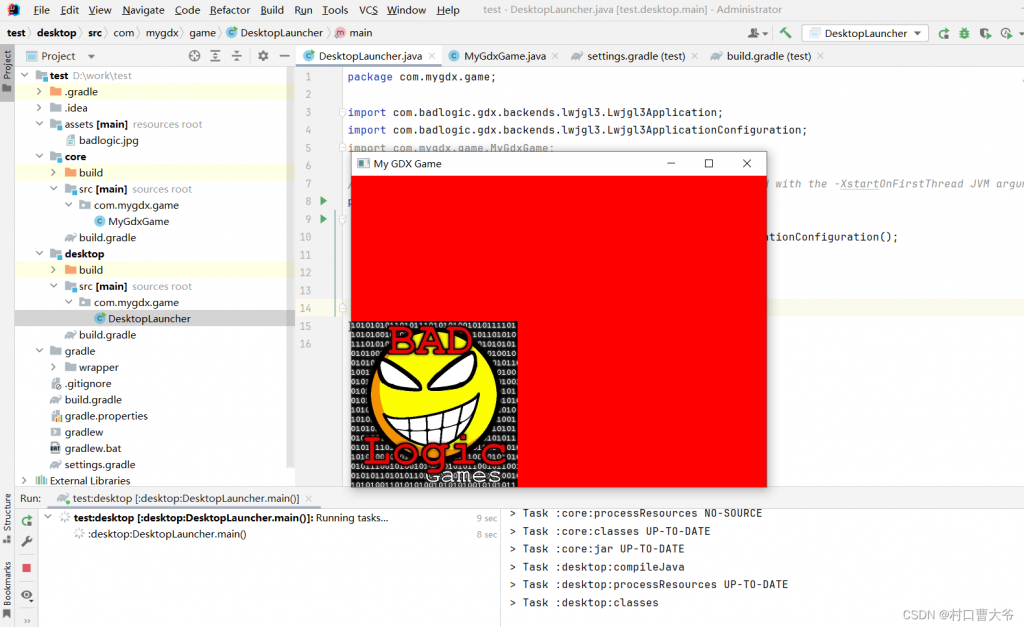Expand the .gradle folder in project tree

39,92
